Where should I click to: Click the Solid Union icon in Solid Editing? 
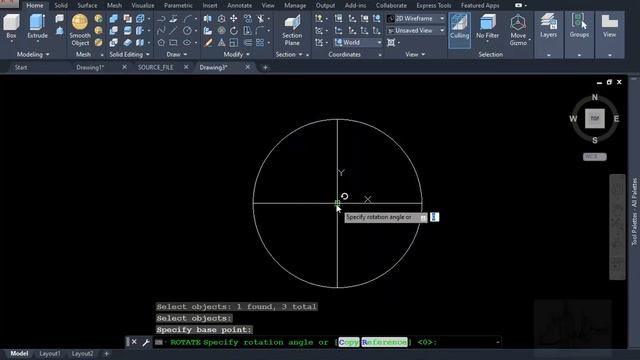point(113,18)
